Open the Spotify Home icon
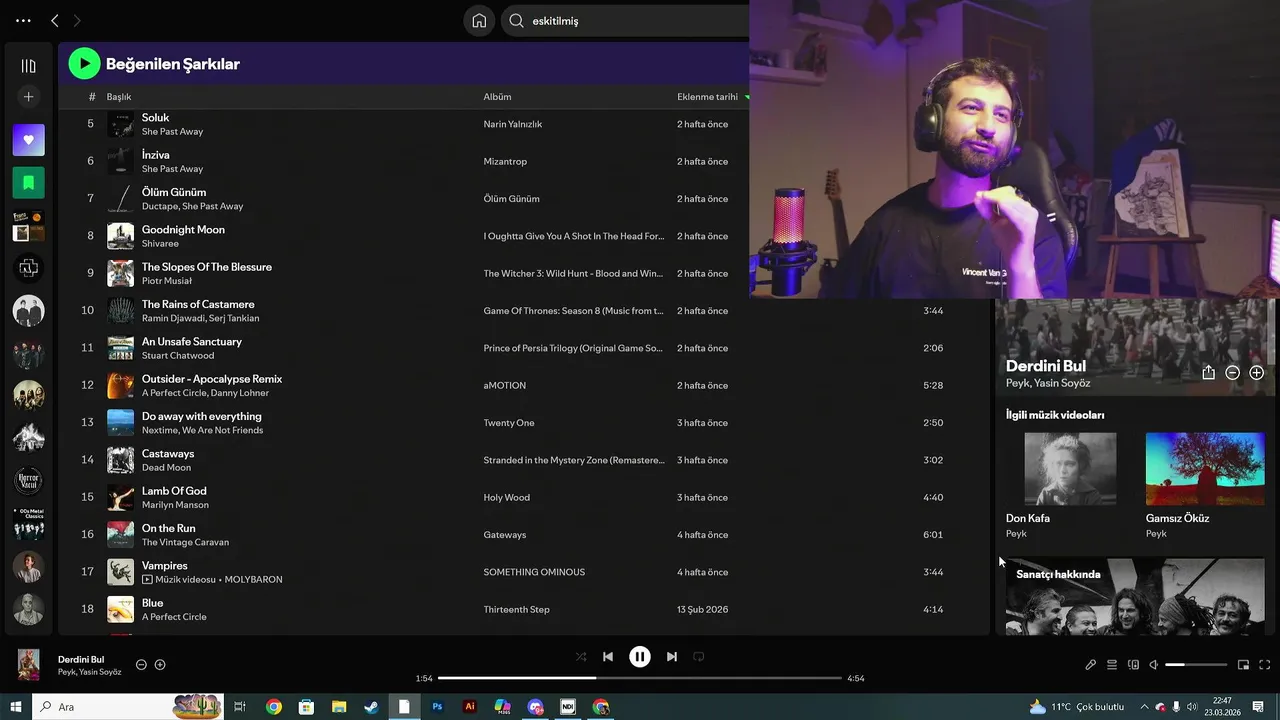 pyautogui.click(x=479, y=21)
